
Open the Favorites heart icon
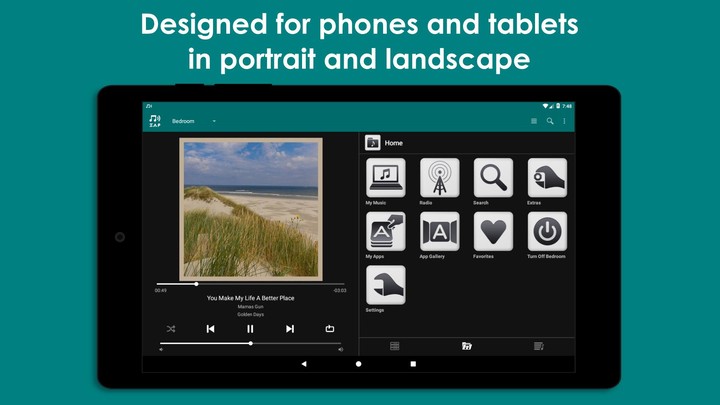tap(493, 231)
